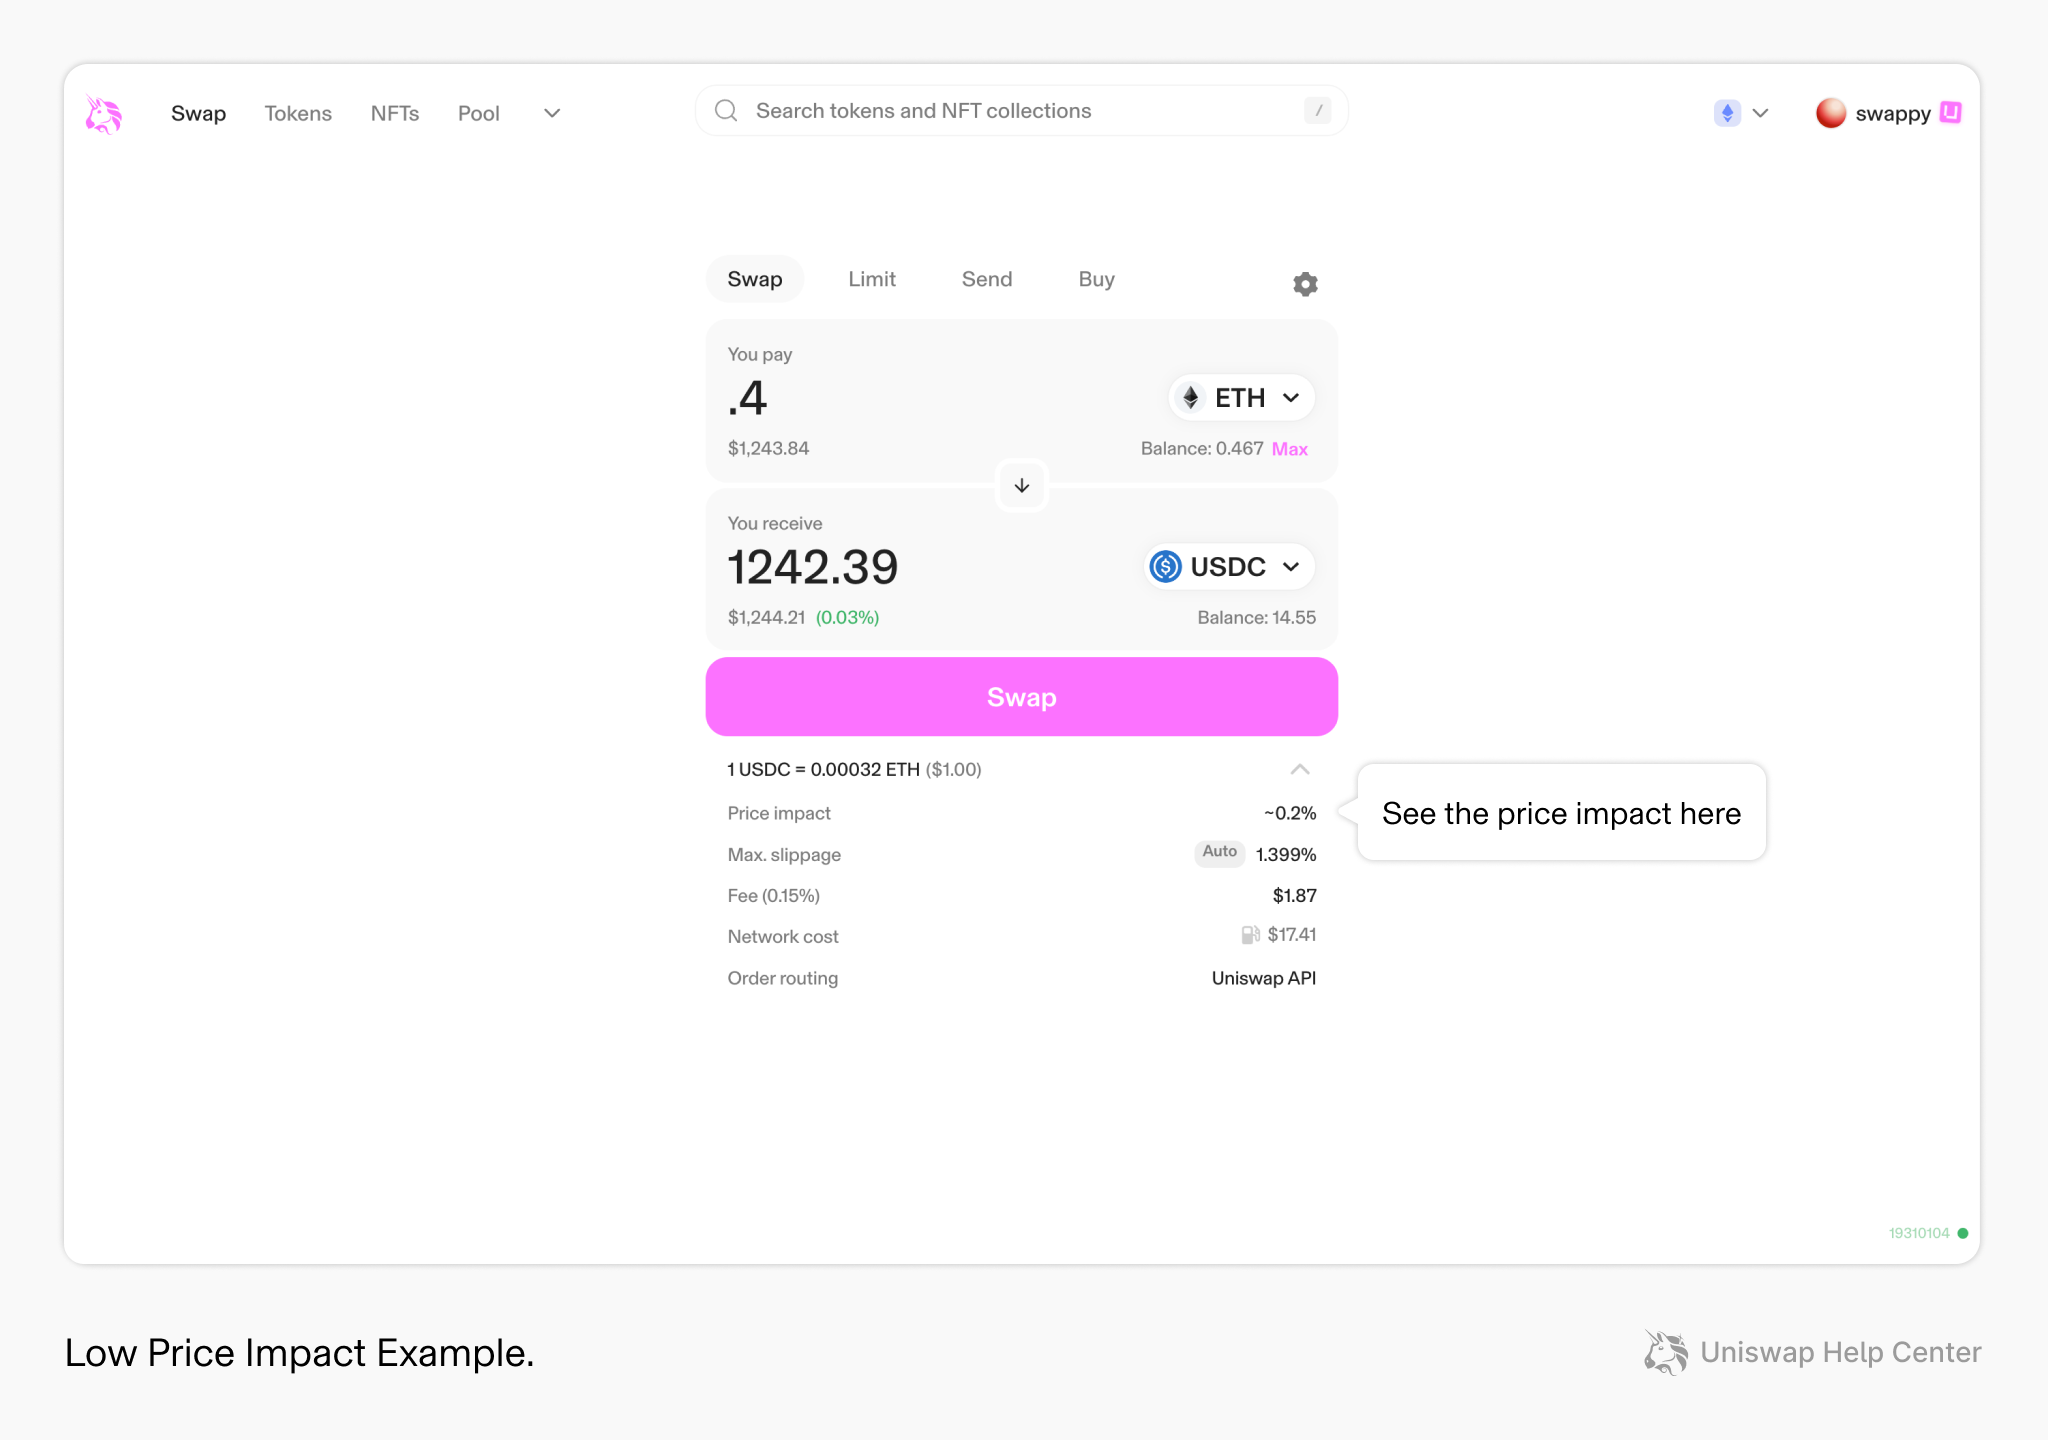The width and height of the screenshot is (2048, 1440).
Task: Click the swappy wallet account chip
Action: click(x=1890, y=113)
